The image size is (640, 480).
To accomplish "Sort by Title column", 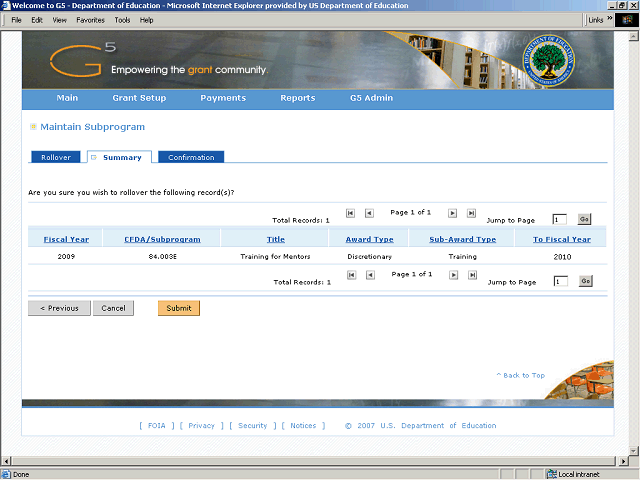I will click(276, 240).
